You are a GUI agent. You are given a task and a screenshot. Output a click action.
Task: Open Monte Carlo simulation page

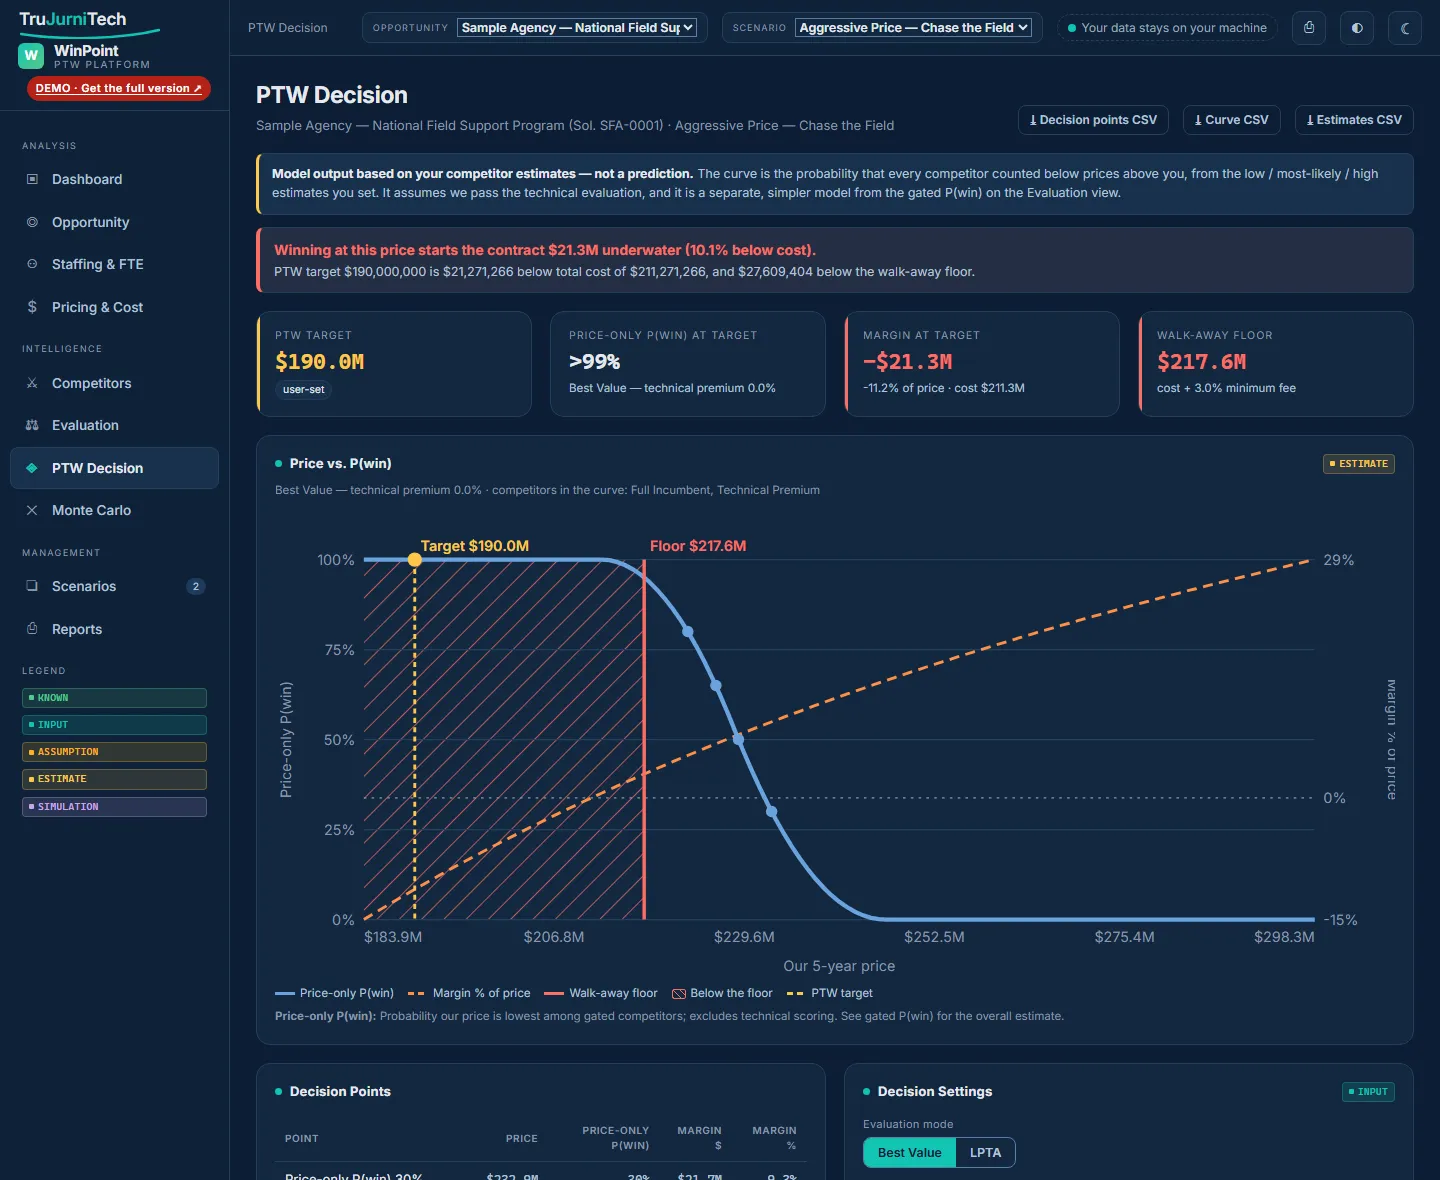coord(114,510)
